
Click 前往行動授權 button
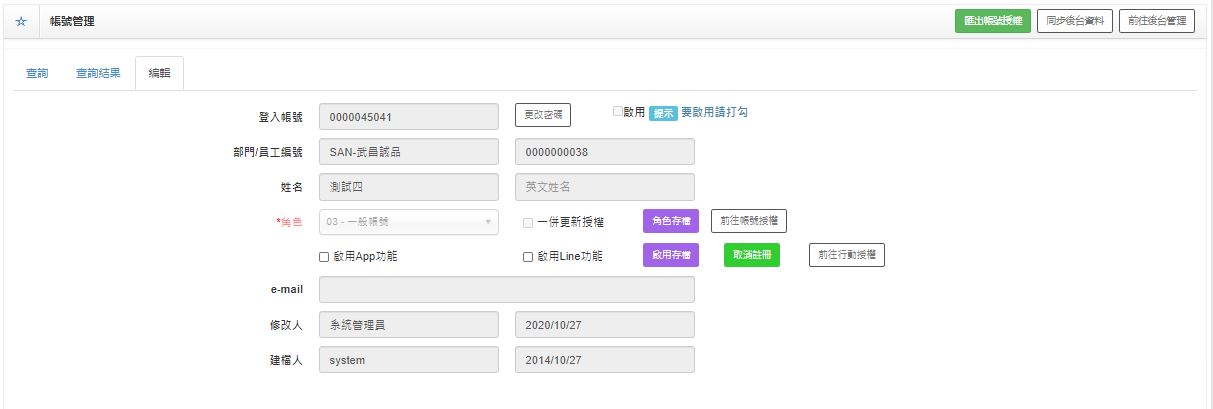click(847, 255)
